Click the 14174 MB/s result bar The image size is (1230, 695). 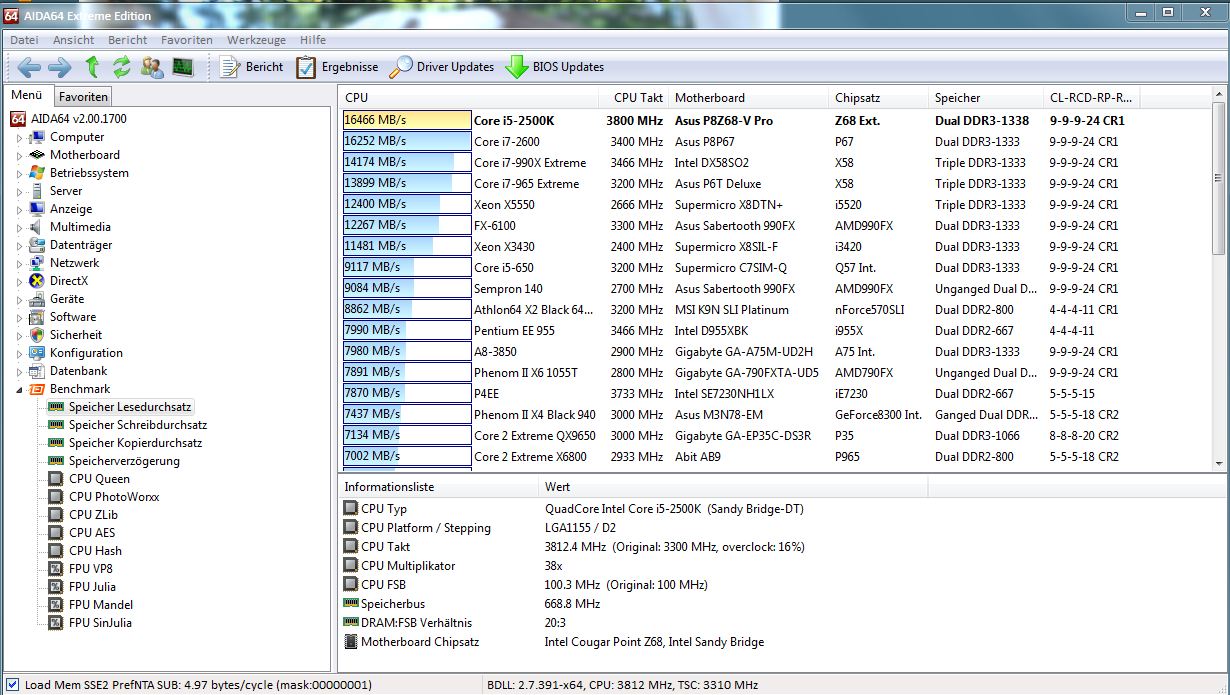(406, 162)
